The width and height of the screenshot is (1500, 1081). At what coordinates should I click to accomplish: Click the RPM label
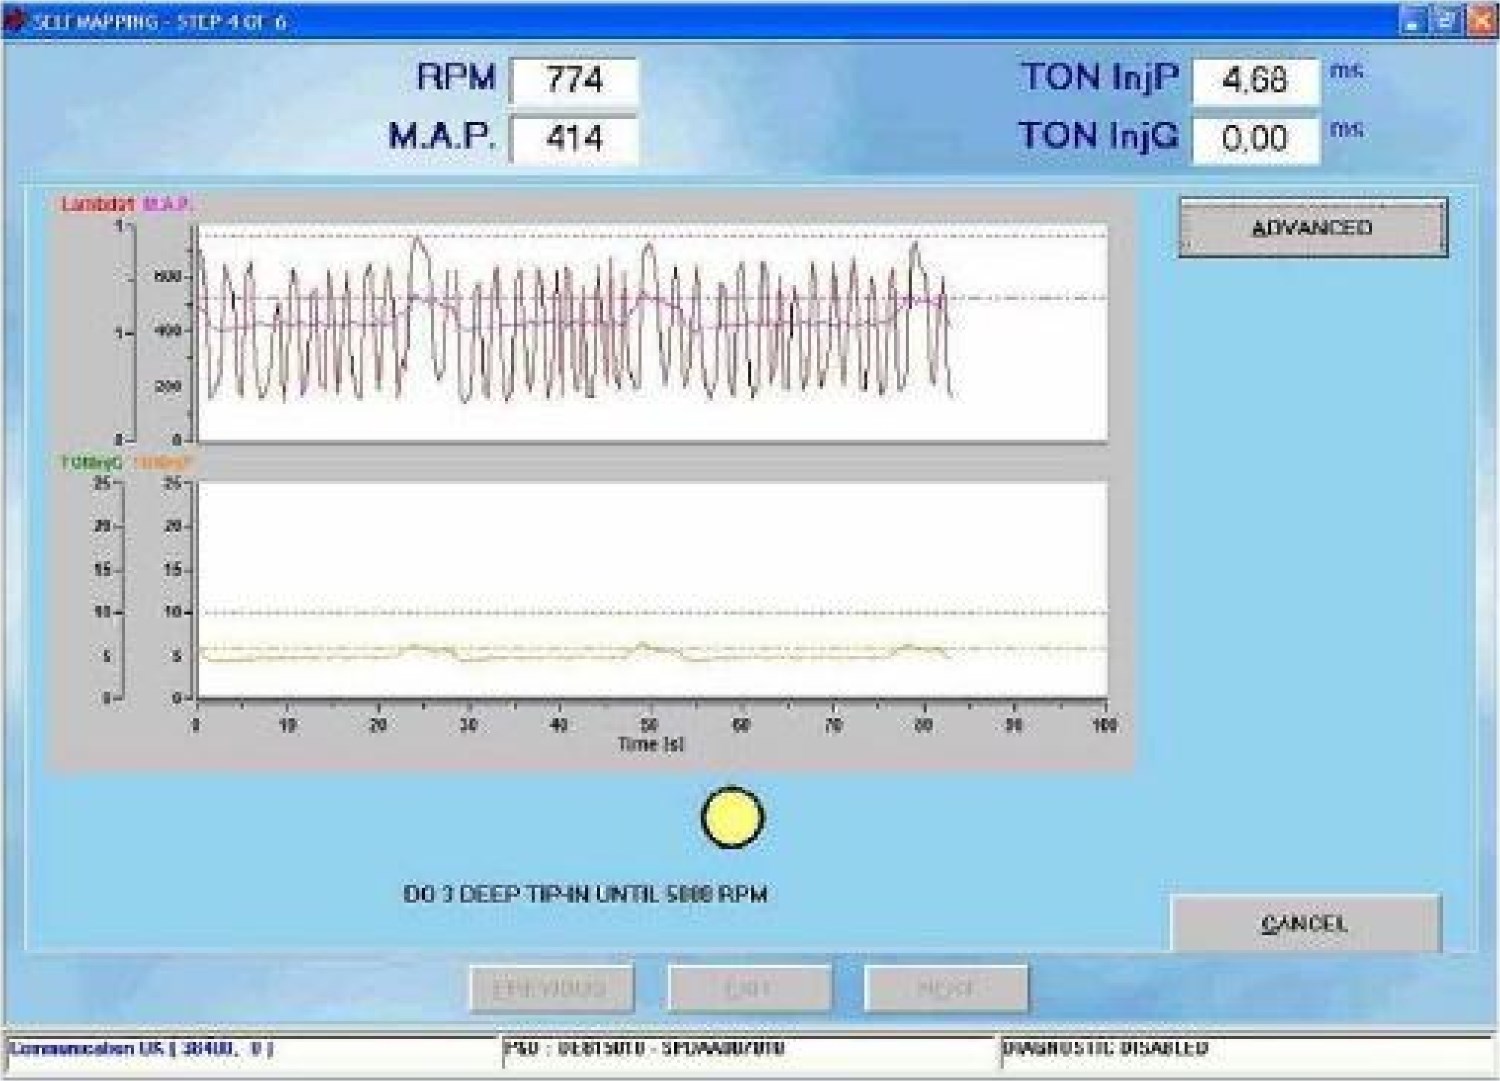click(x=456, y=77)
